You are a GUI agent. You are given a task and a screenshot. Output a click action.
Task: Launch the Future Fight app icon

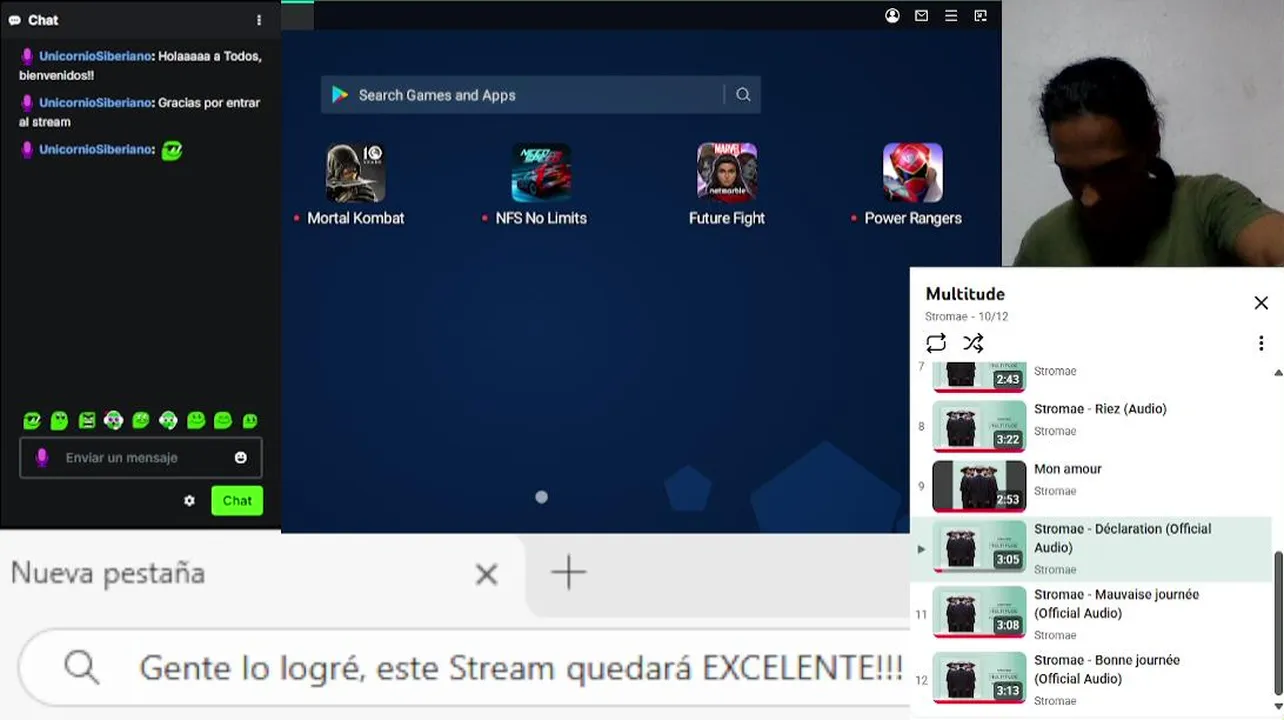727,172
